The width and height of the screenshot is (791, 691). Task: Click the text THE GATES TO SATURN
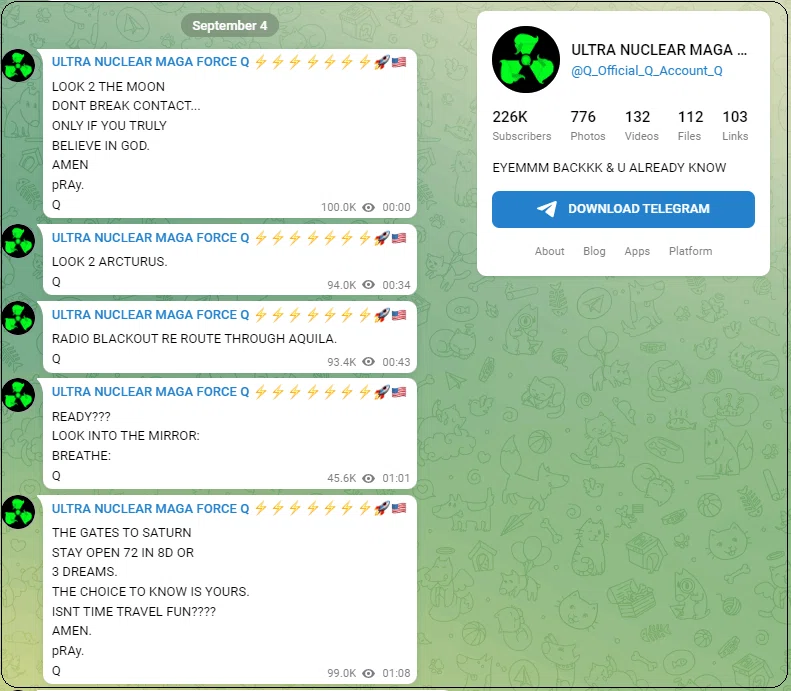pyautogui.click(x=122, y=533)
